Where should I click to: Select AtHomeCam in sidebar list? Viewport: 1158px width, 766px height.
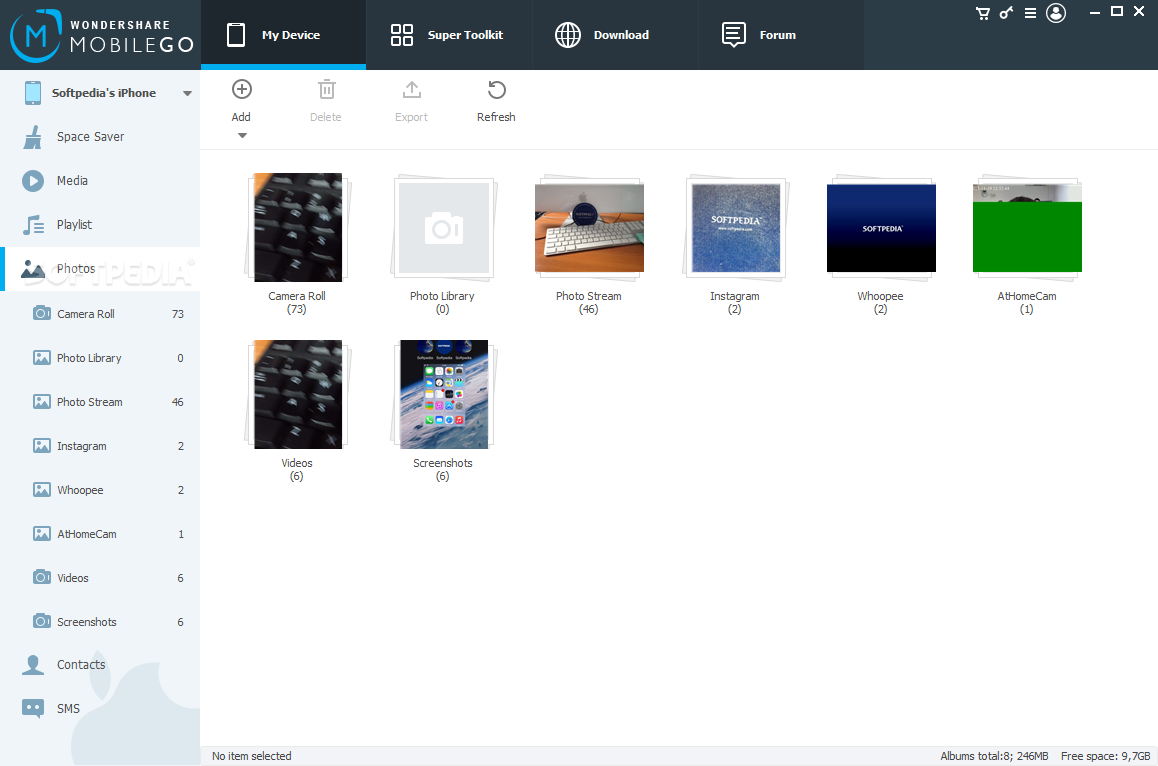[100, 534]
